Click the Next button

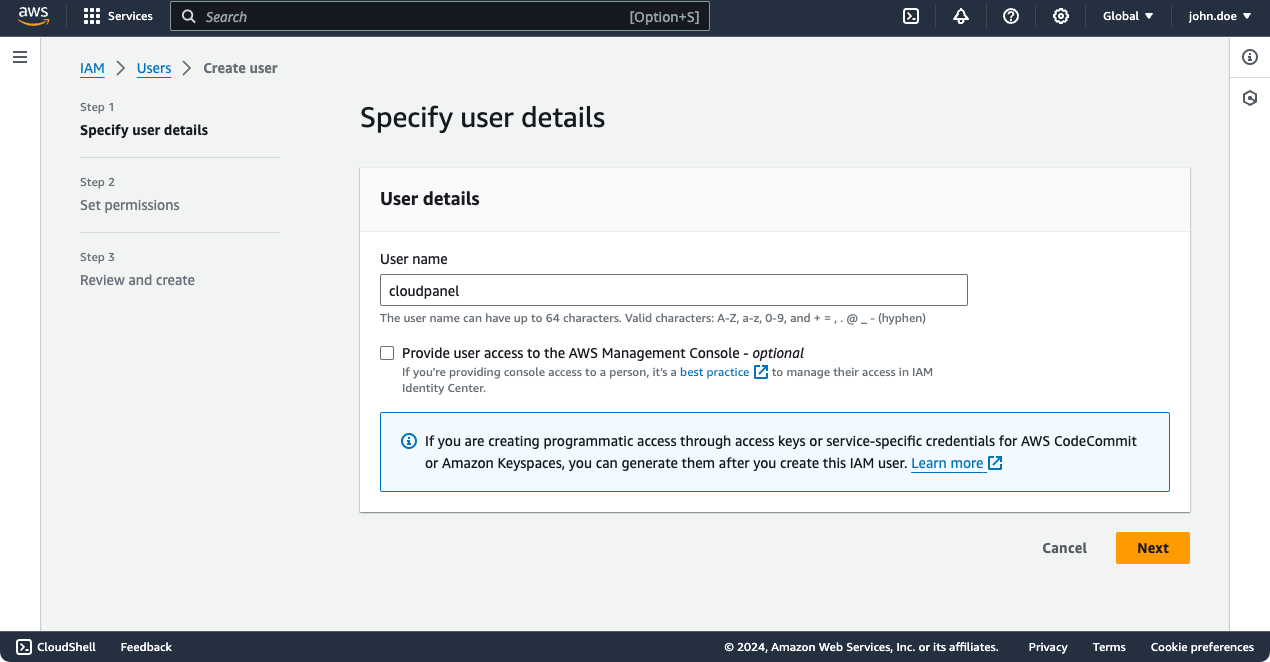point(1152,548)
